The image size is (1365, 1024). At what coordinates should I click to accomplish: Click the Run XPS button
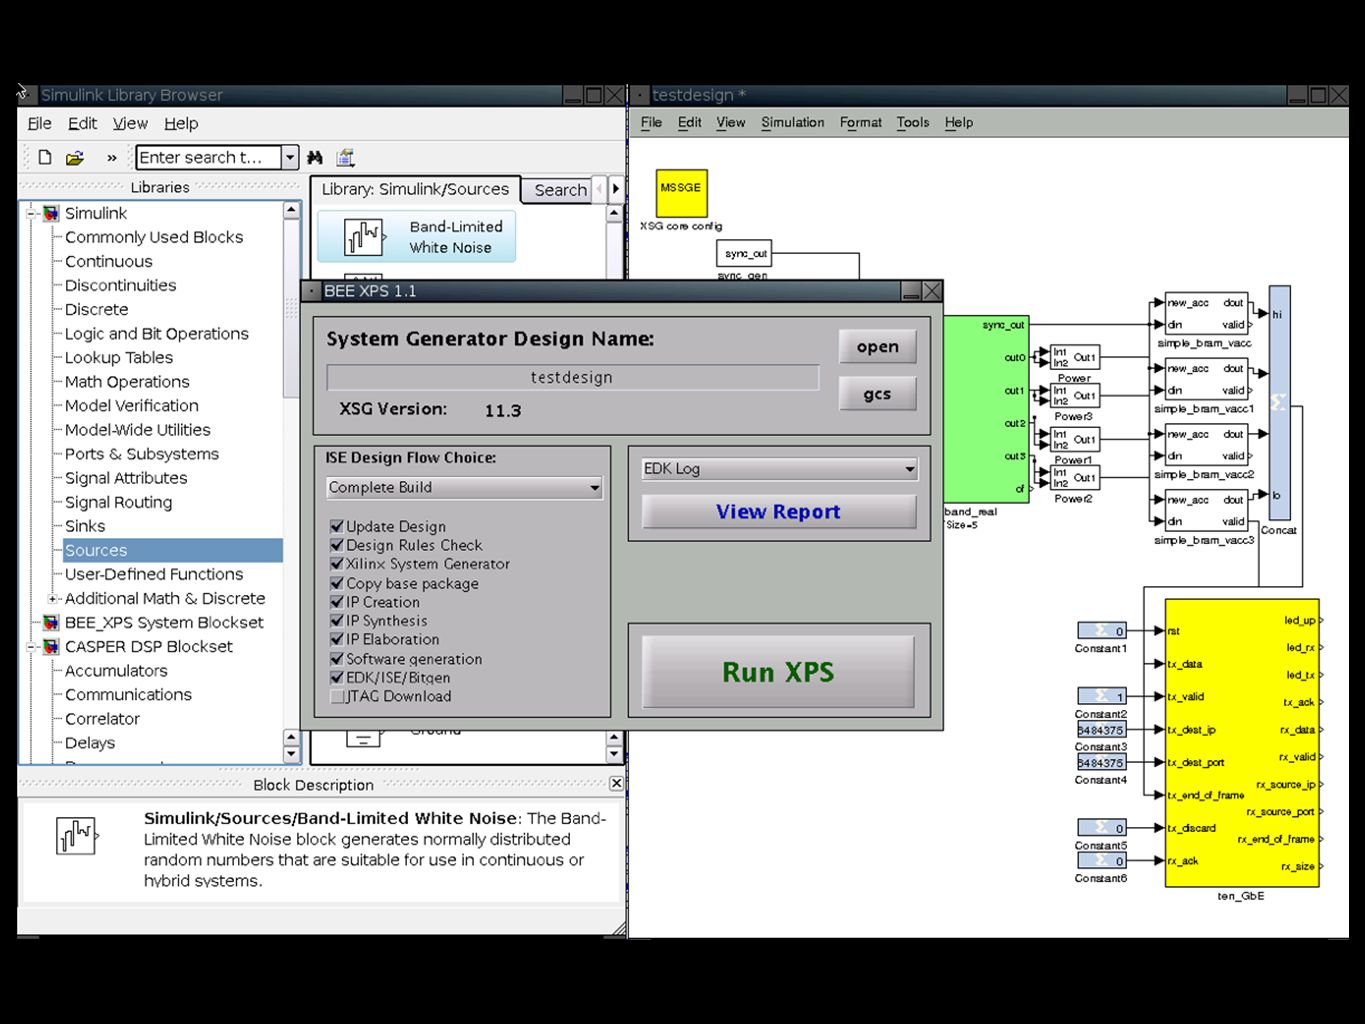click(x=778, y=672)
